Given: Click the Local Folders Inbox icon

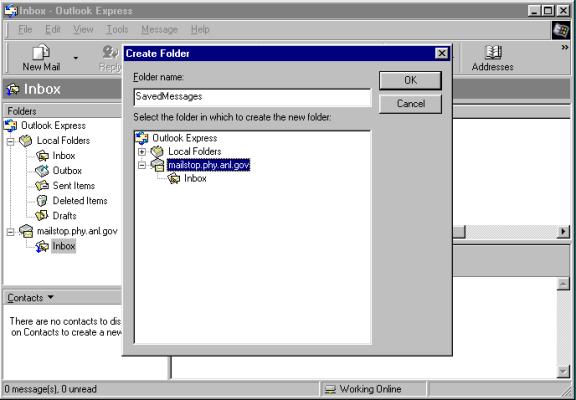Looking at the screenshot, I should click(42, 156).
